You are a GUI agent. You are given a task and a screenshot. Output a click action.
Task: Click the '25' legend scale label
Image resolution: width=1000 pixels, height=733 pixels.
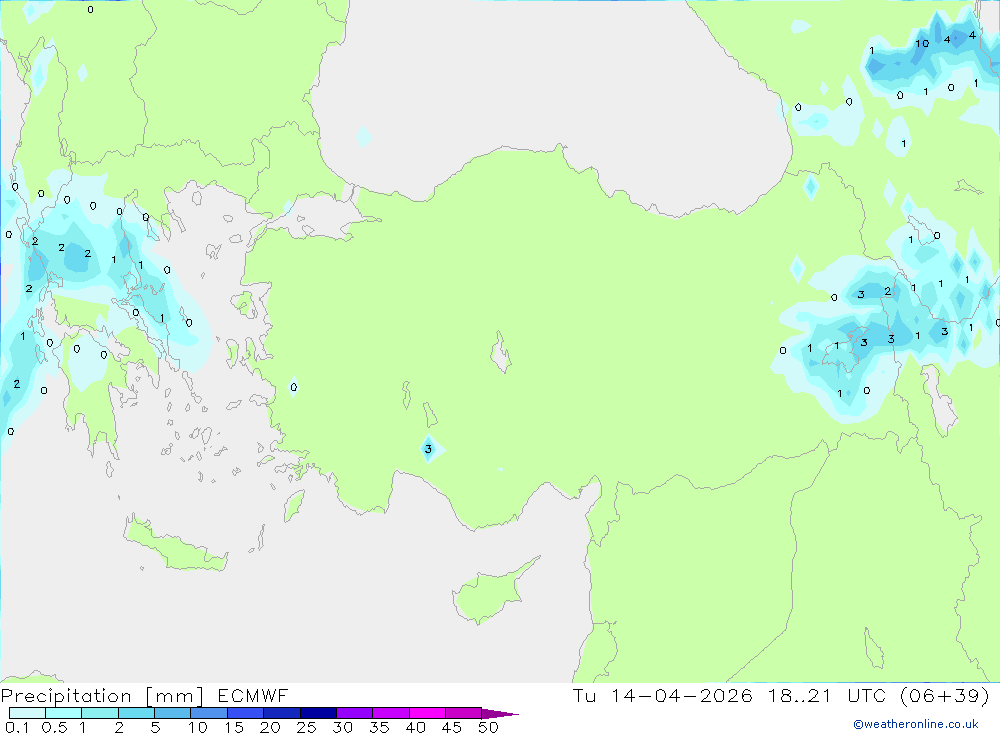(x=306, y=727)
